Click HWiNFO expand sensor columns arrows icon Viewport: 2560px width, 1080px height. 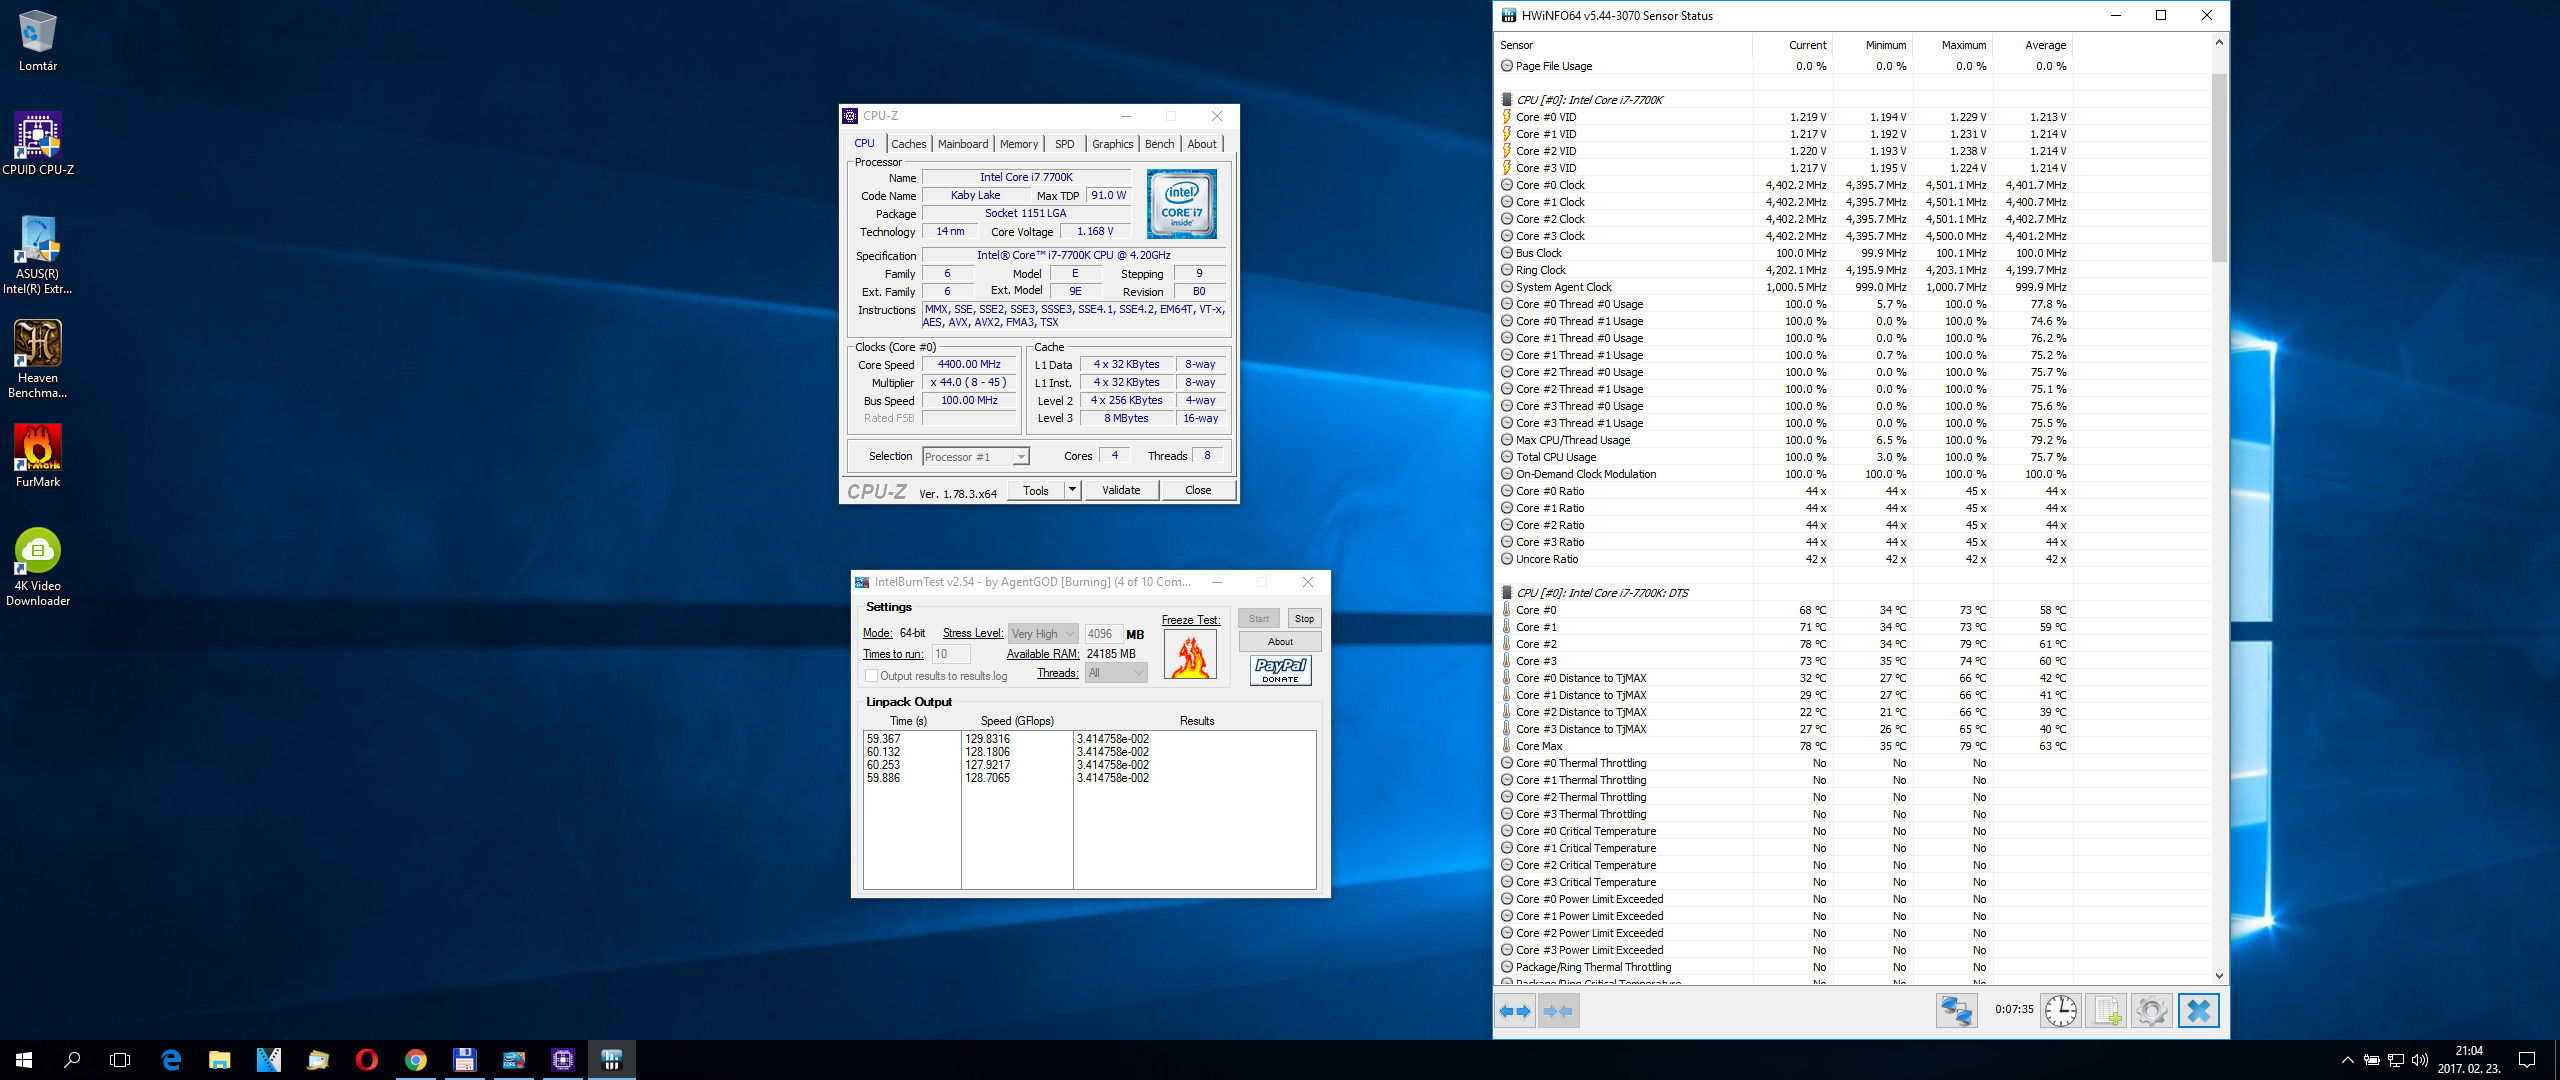pyautogui.click(x=1515, y=1011)
